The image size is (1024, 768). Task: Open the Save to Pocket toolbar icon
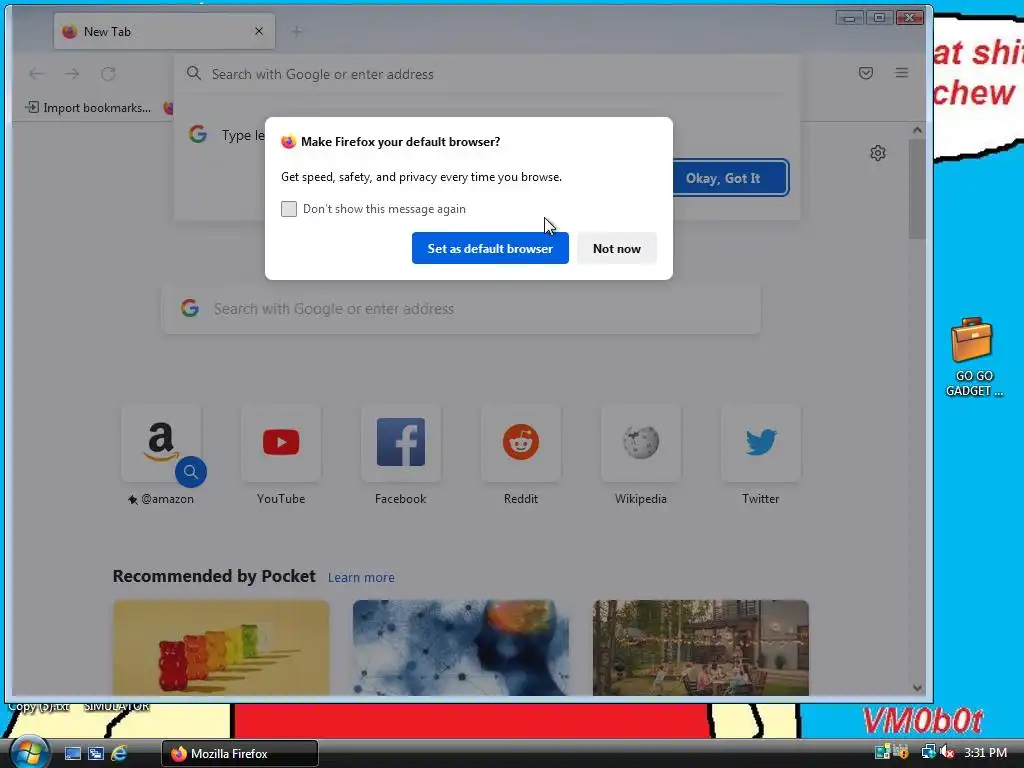coord(866,73)
